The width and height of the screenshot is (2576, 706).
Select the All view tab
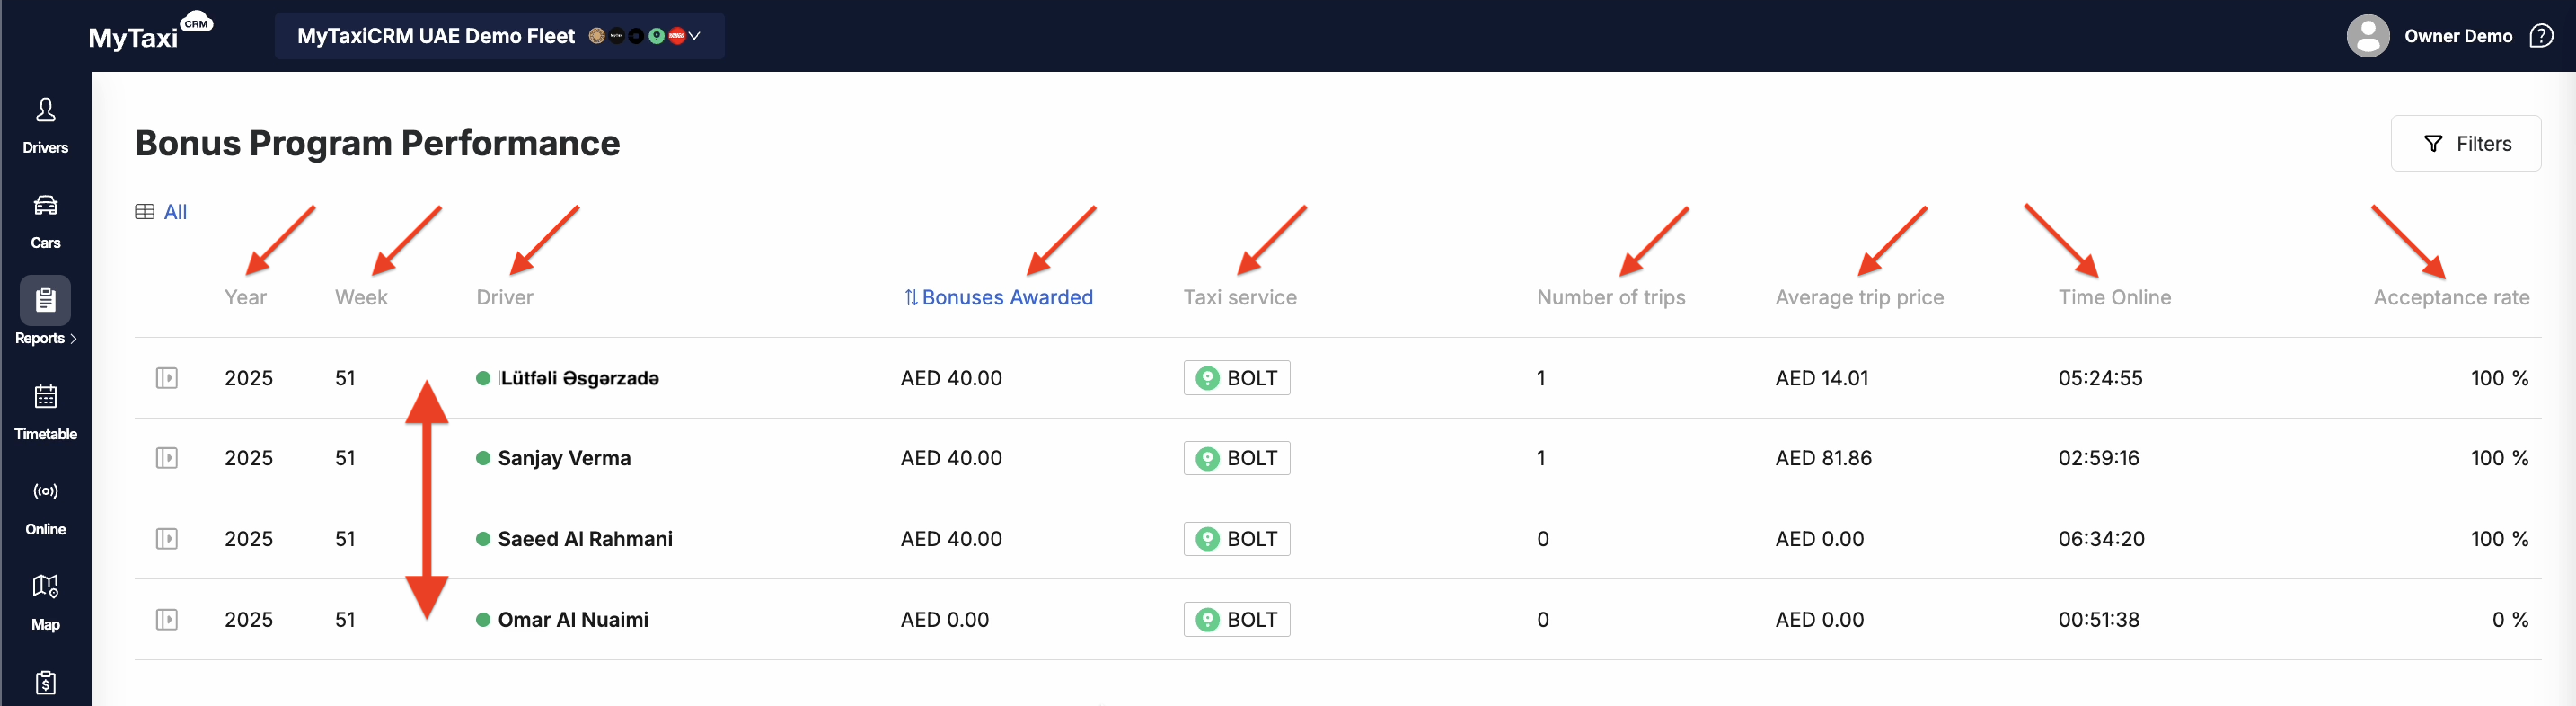pyautogui.click(x=175, y=212)
